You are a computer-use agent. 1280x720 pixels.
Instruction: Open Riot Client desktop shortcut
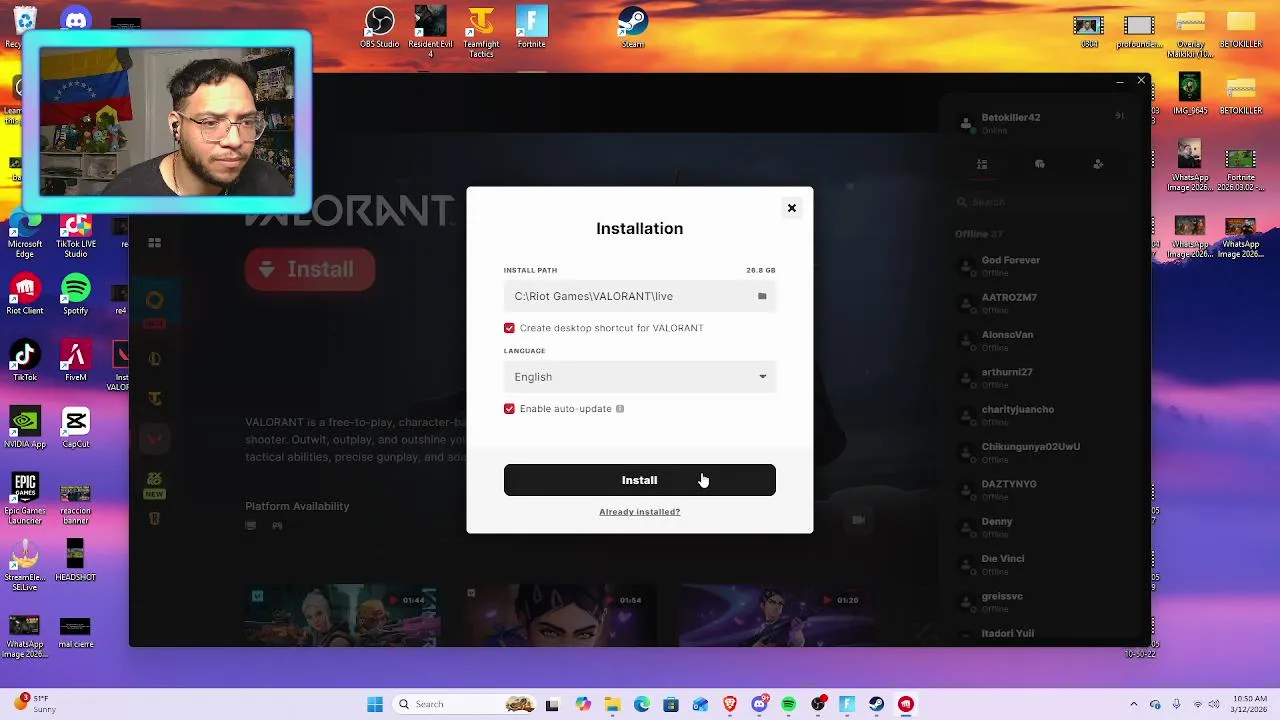click(25, 295)
